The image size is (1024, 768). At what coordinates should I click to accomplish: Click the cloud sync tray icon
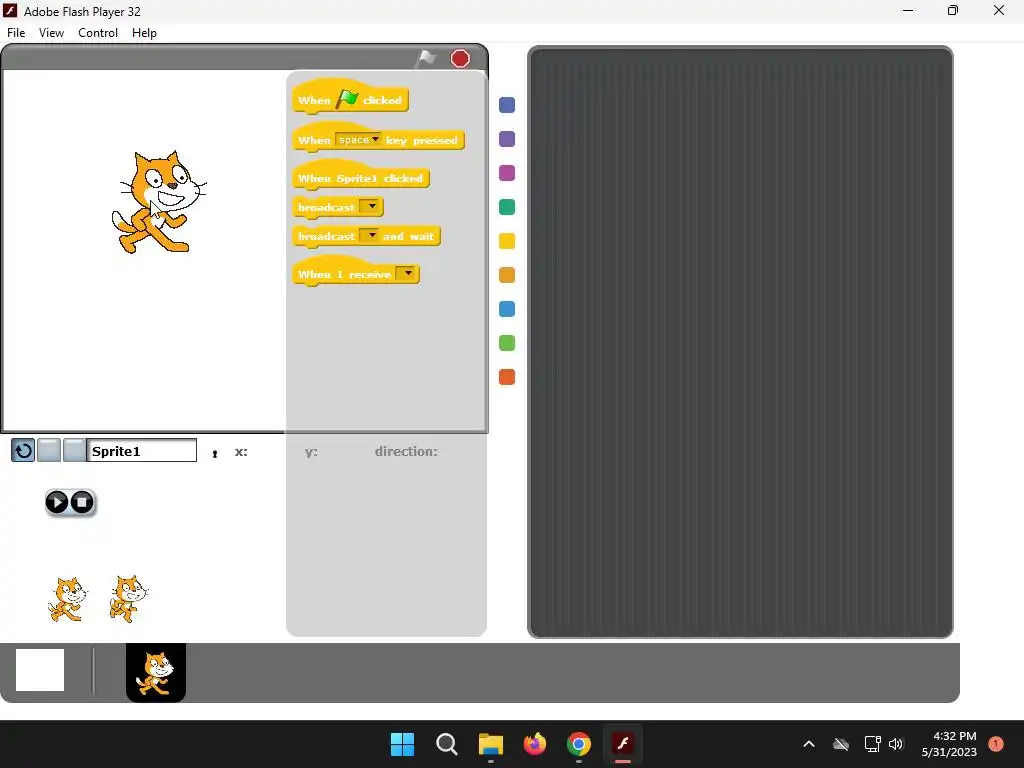[x=841, y=744]
